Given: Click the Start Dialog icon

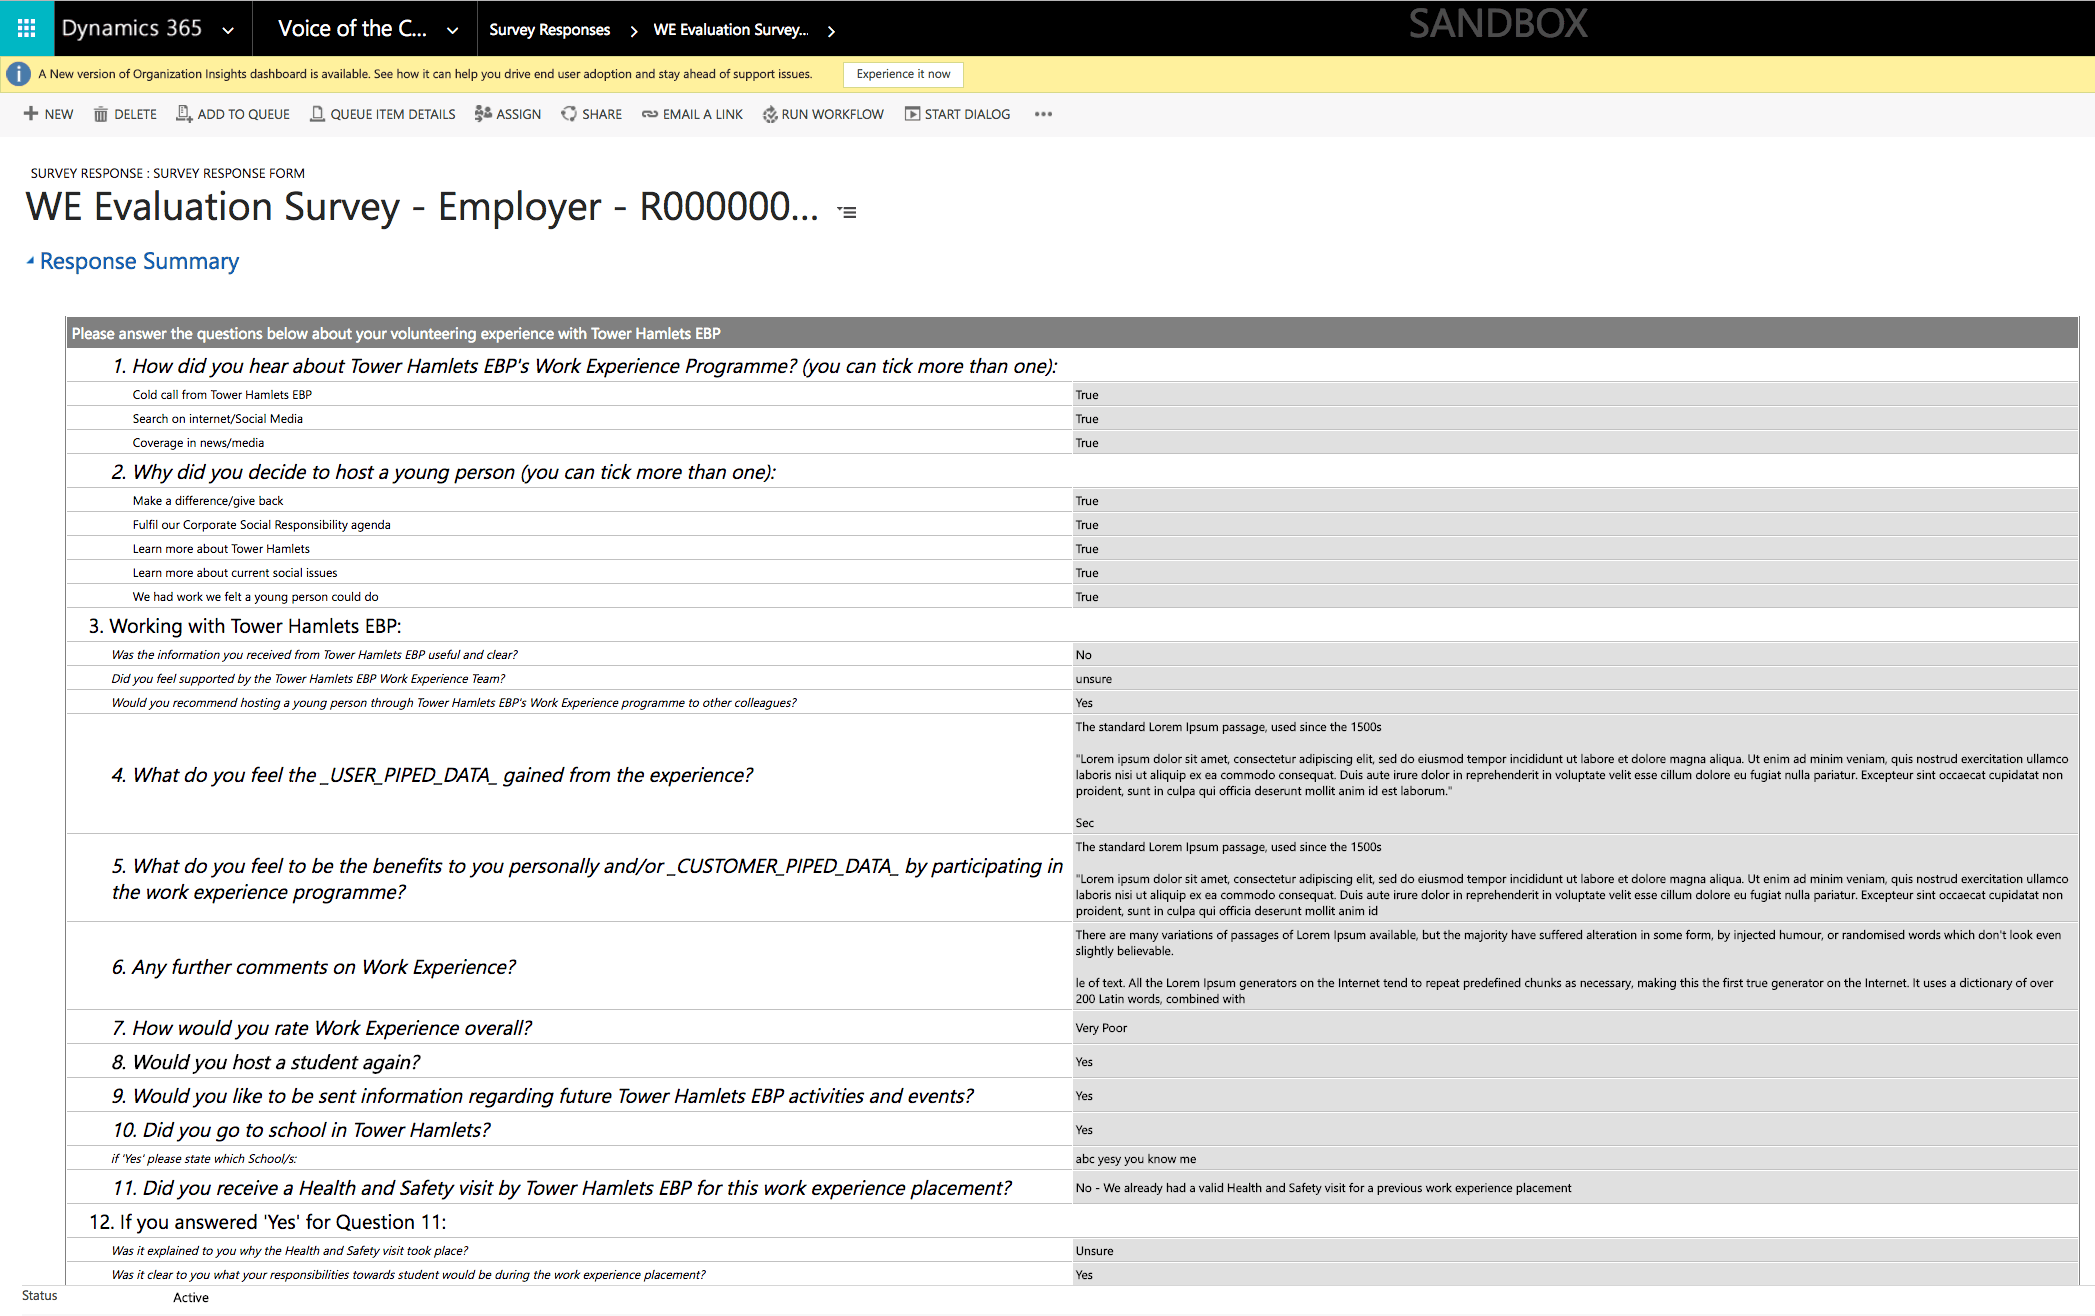Looking at the screenshot, I should coord(912,114).
